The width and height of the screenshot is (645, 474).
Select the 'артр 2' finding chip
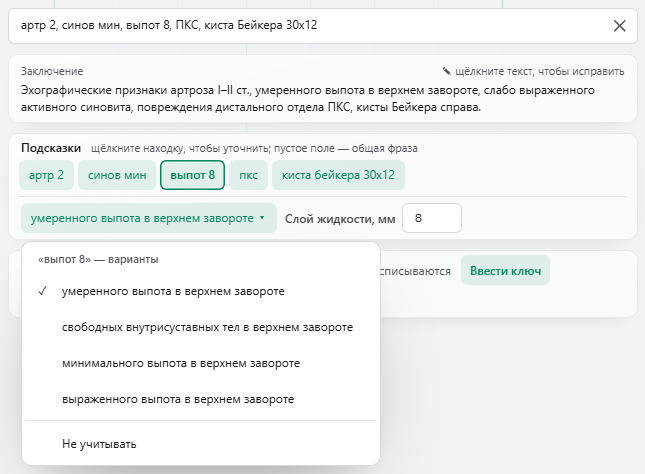[46, 175]
